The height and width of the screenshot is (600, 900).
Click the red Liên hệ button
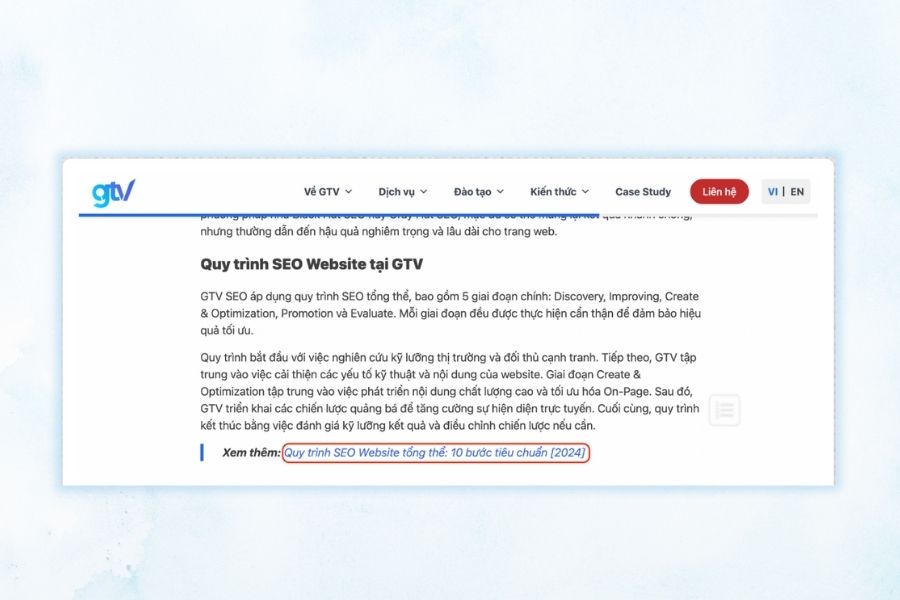719,191
